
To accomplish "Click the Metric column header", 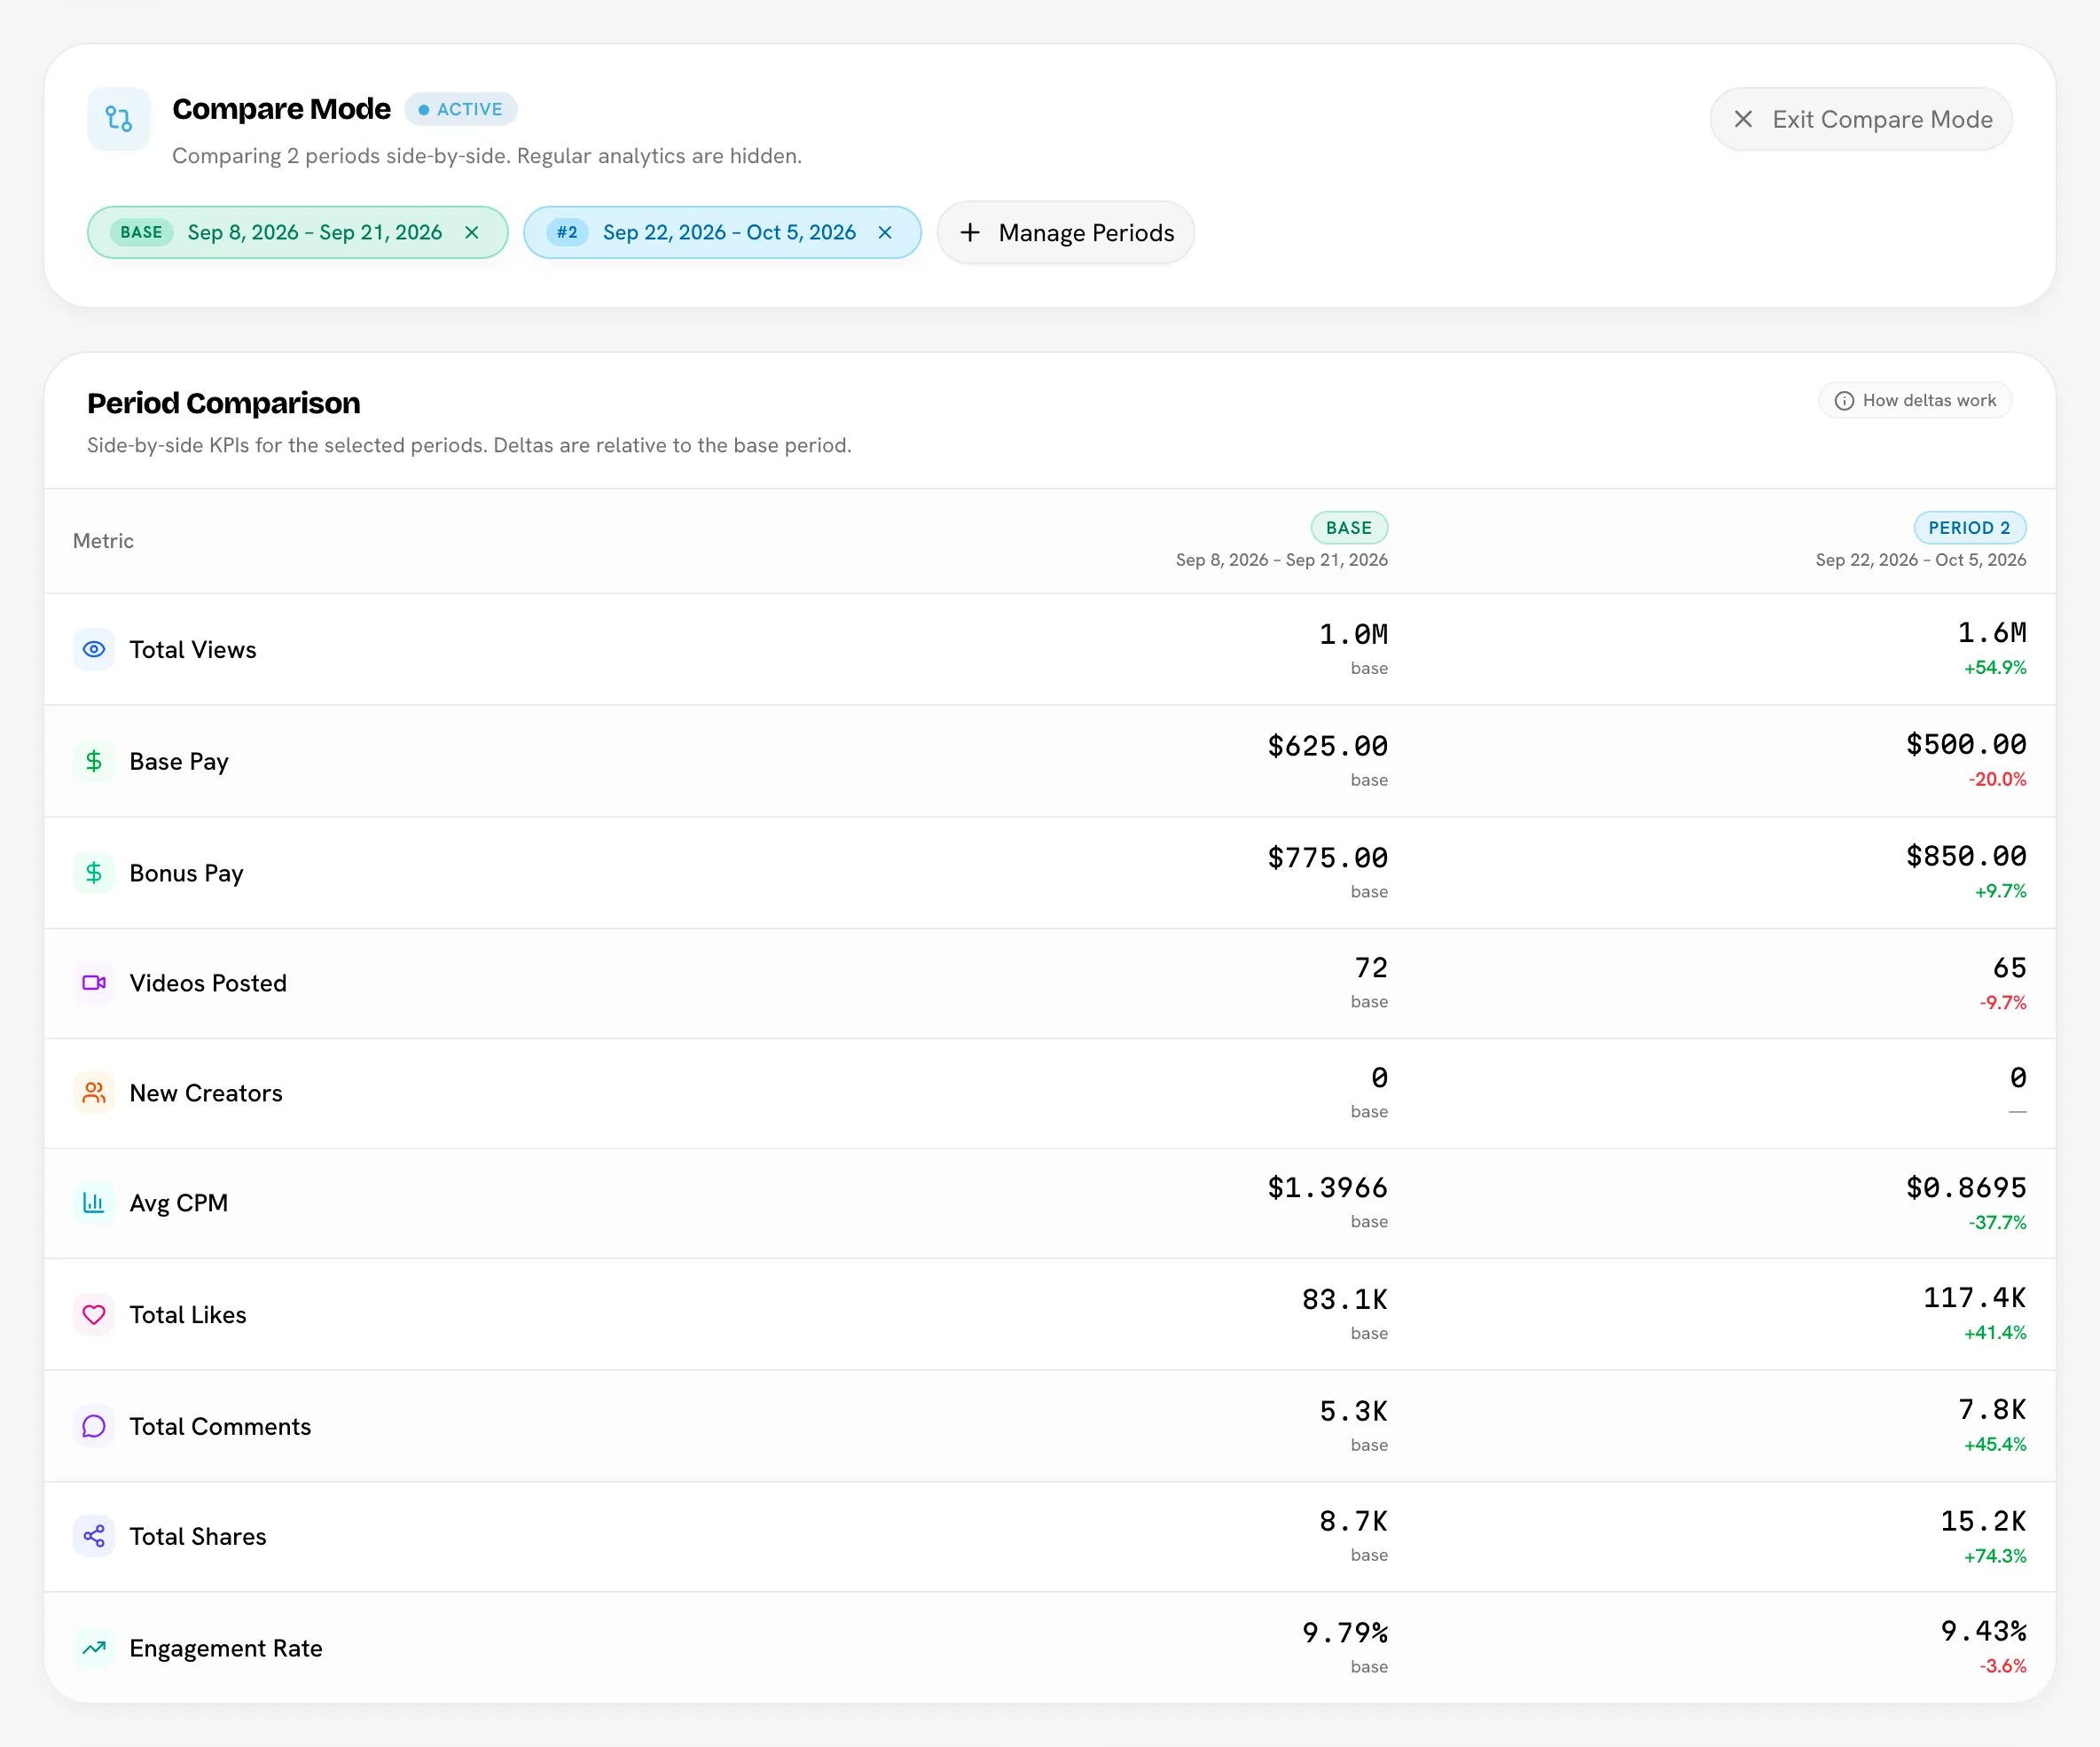I will 103,541.
